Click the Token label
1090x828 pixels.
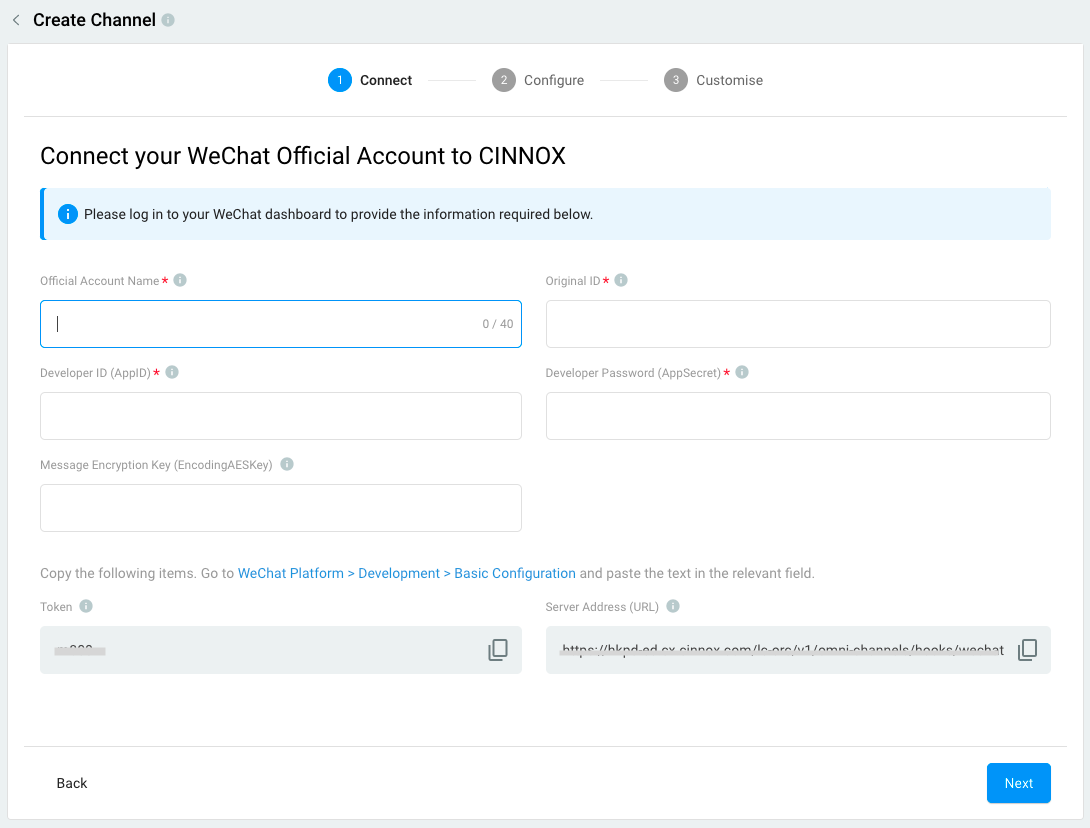point(56,607)
